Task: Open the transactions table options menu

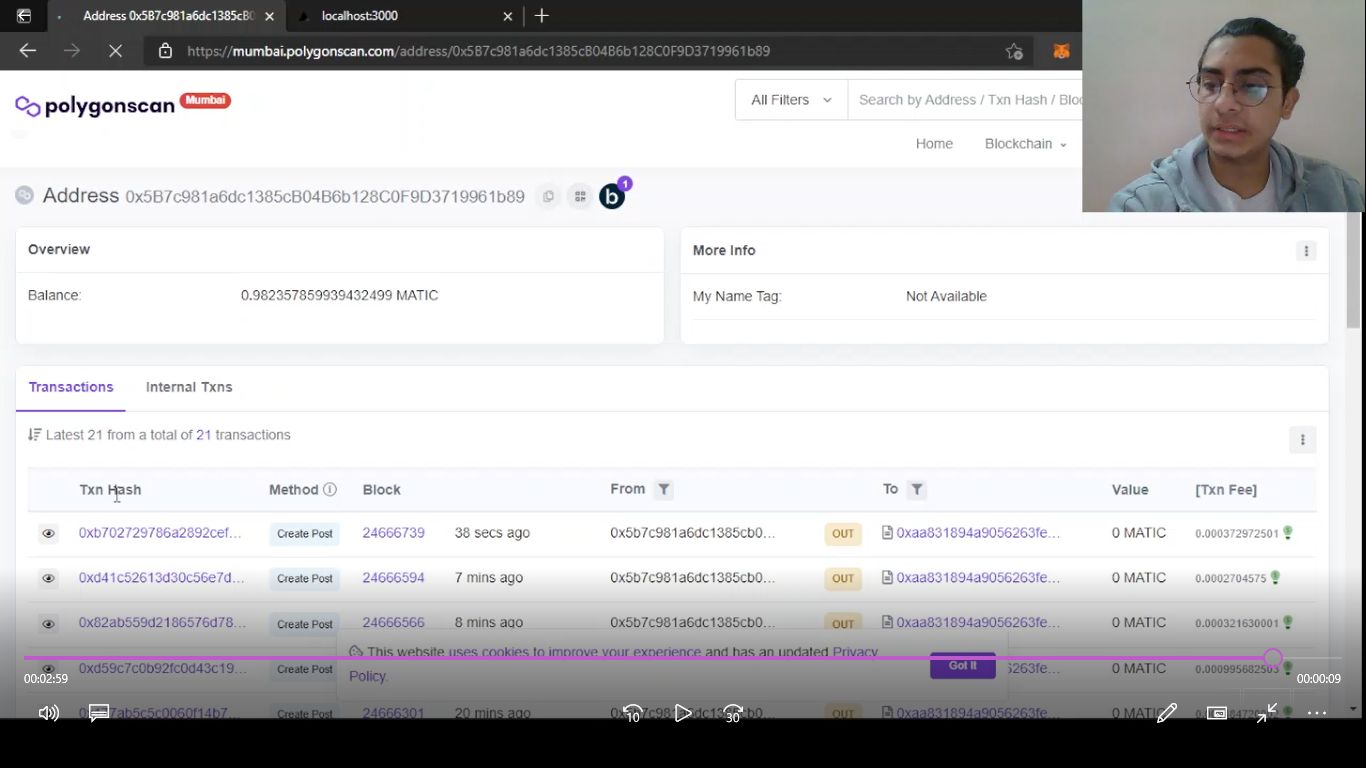Action: pyautogui.click(x=1302, y=440)
